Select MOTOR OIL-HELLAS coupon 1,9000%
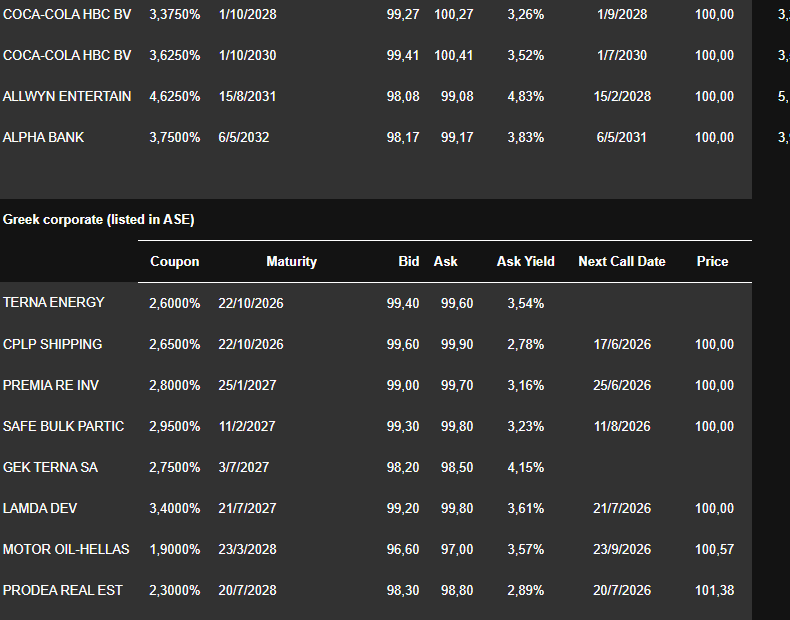 click(174, 549)
